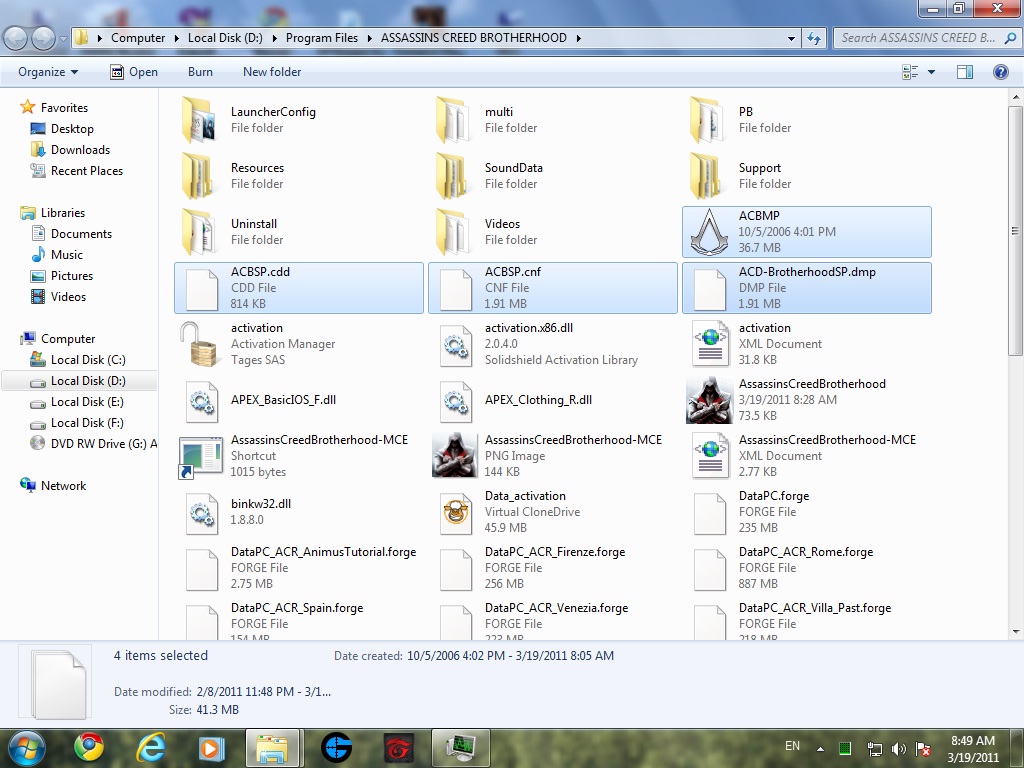The height and width of the screenshot is (768, 1024).
Task: Go back with the Back arrow button
Action: (16, 39)
